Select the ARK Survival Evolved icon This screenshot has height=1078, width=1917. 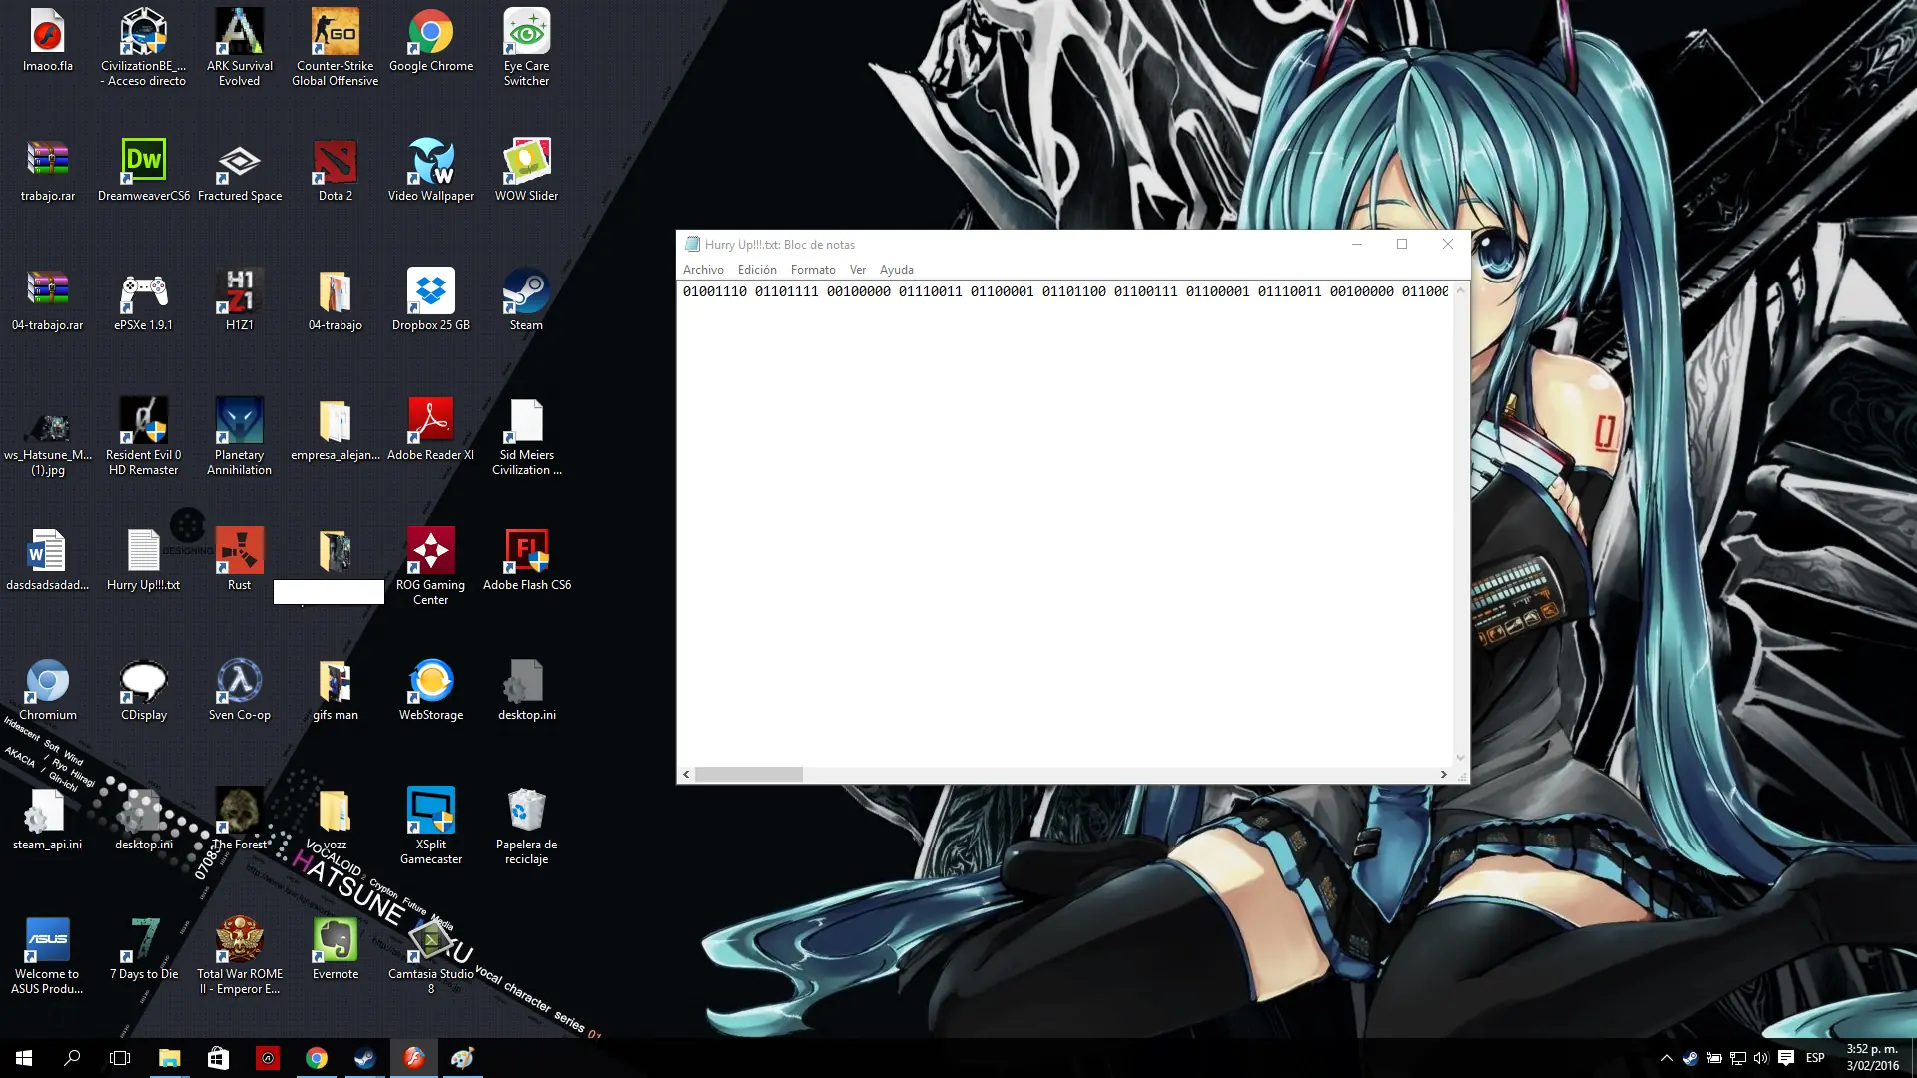coord(240,48)
